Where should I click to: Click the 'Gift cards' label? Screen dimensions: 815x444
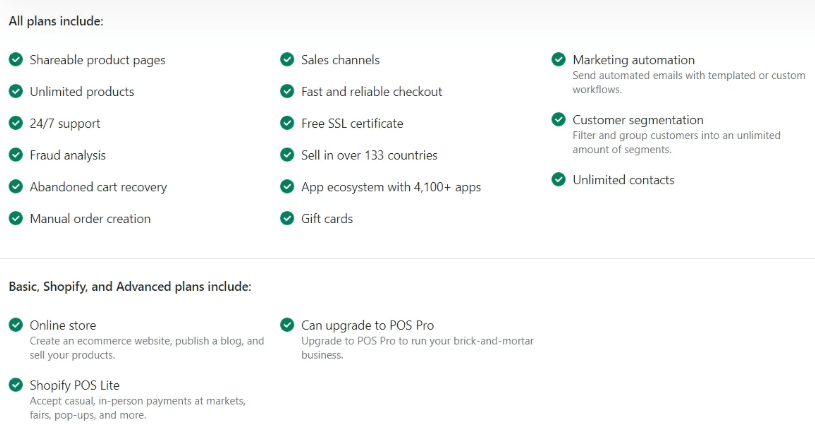click(327, 218)
